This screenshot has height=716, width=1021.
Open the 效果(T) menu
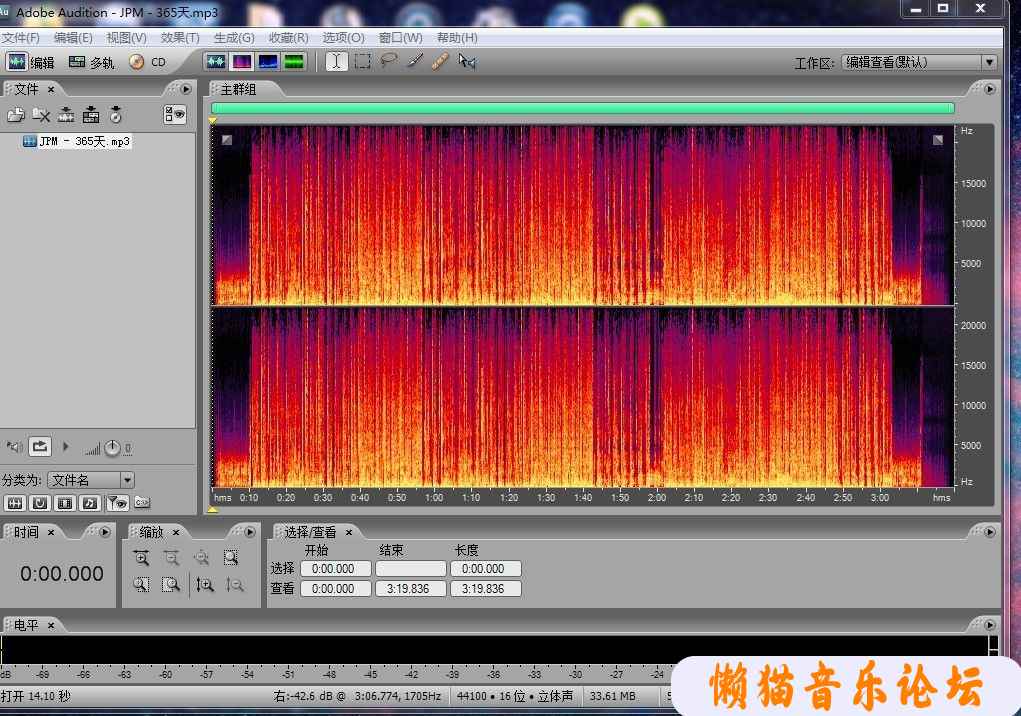(180, 38)
